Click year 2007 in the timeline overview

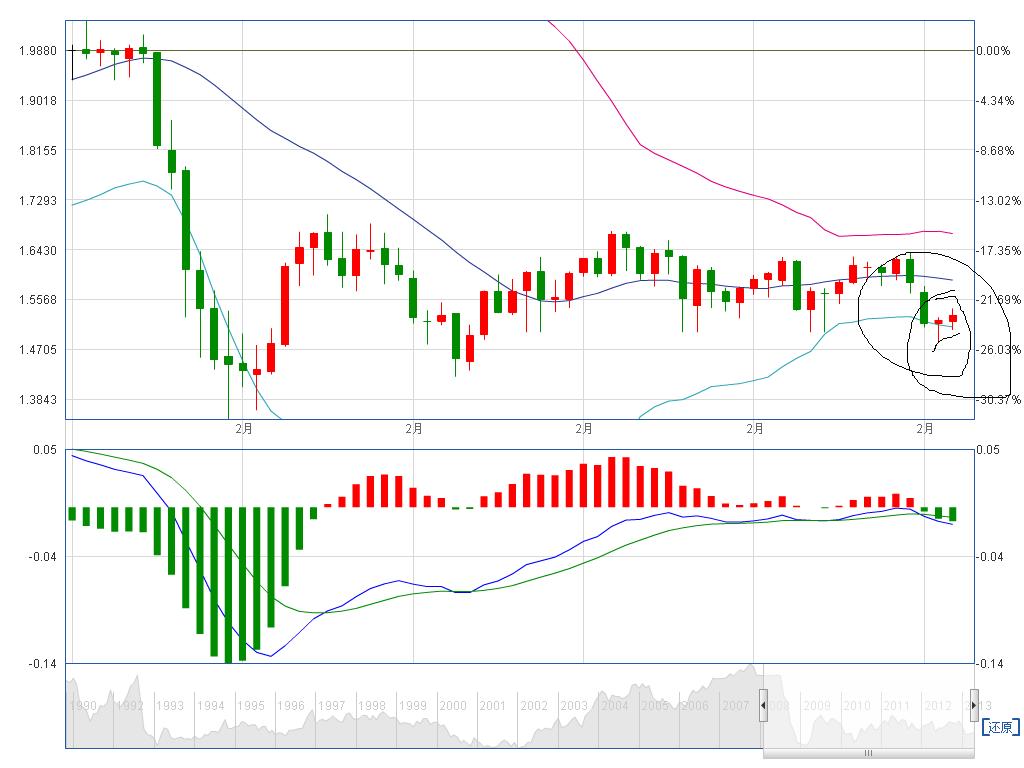pos(735,706)
